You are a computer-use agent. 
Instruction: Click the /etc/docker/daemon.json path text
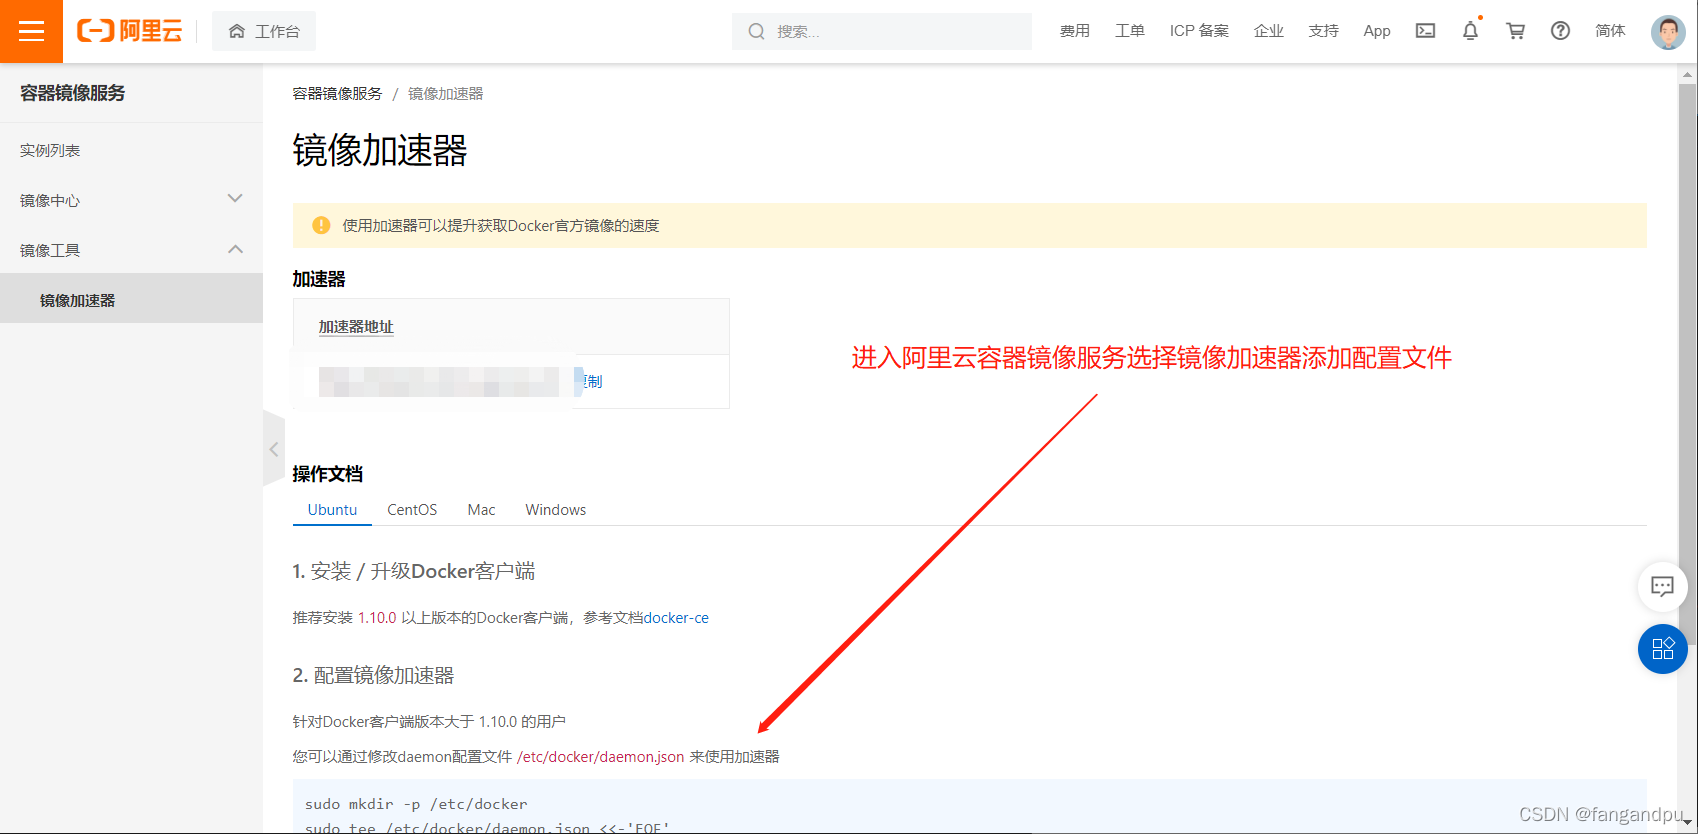[600, 757]
